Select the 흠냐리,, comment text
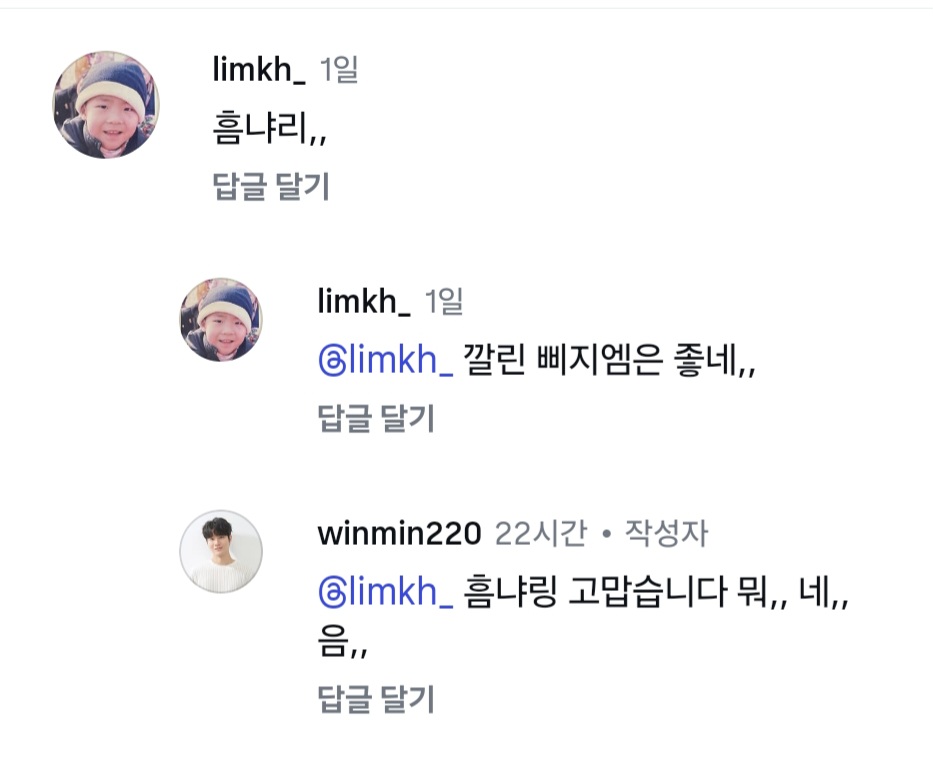933x762 pixels. (269, 130)
